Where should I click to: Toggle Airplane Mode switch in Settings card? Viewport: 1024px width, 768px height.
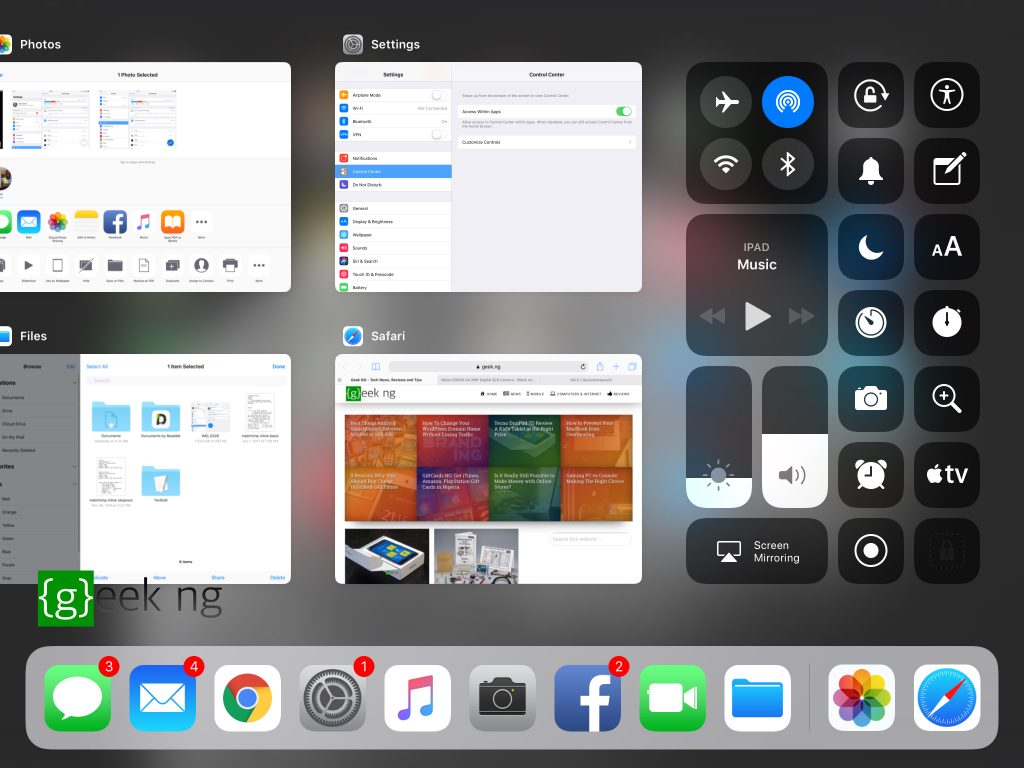pos(439,95)
